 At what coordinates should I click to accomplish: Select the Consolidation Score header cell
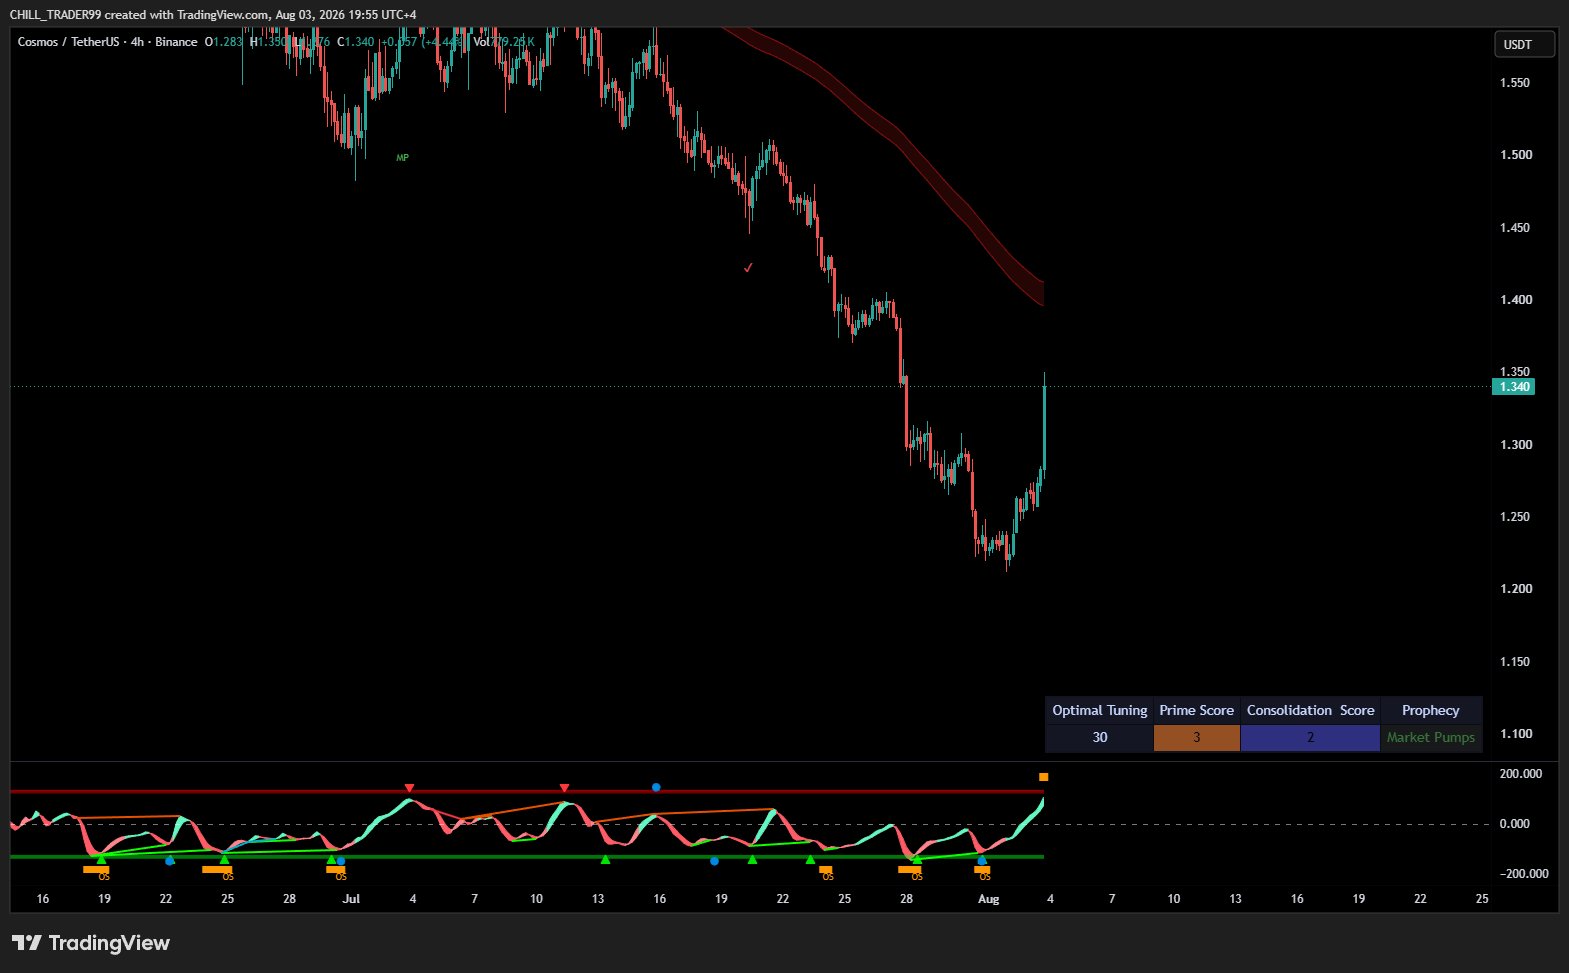1310,710
